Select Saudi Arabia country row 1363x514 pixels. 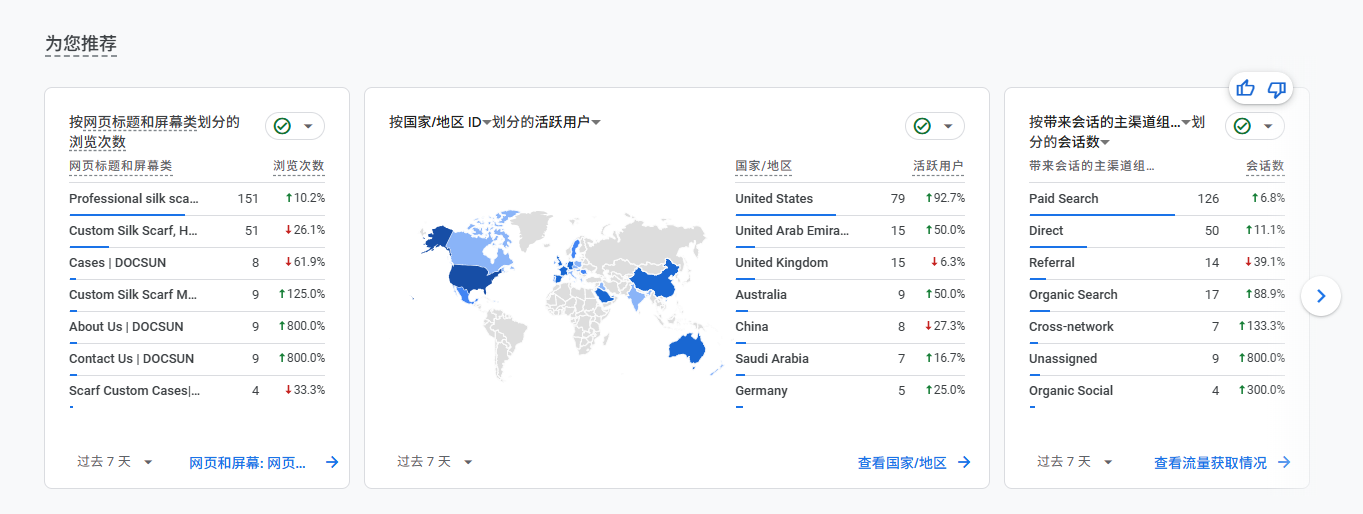point(850,359)
